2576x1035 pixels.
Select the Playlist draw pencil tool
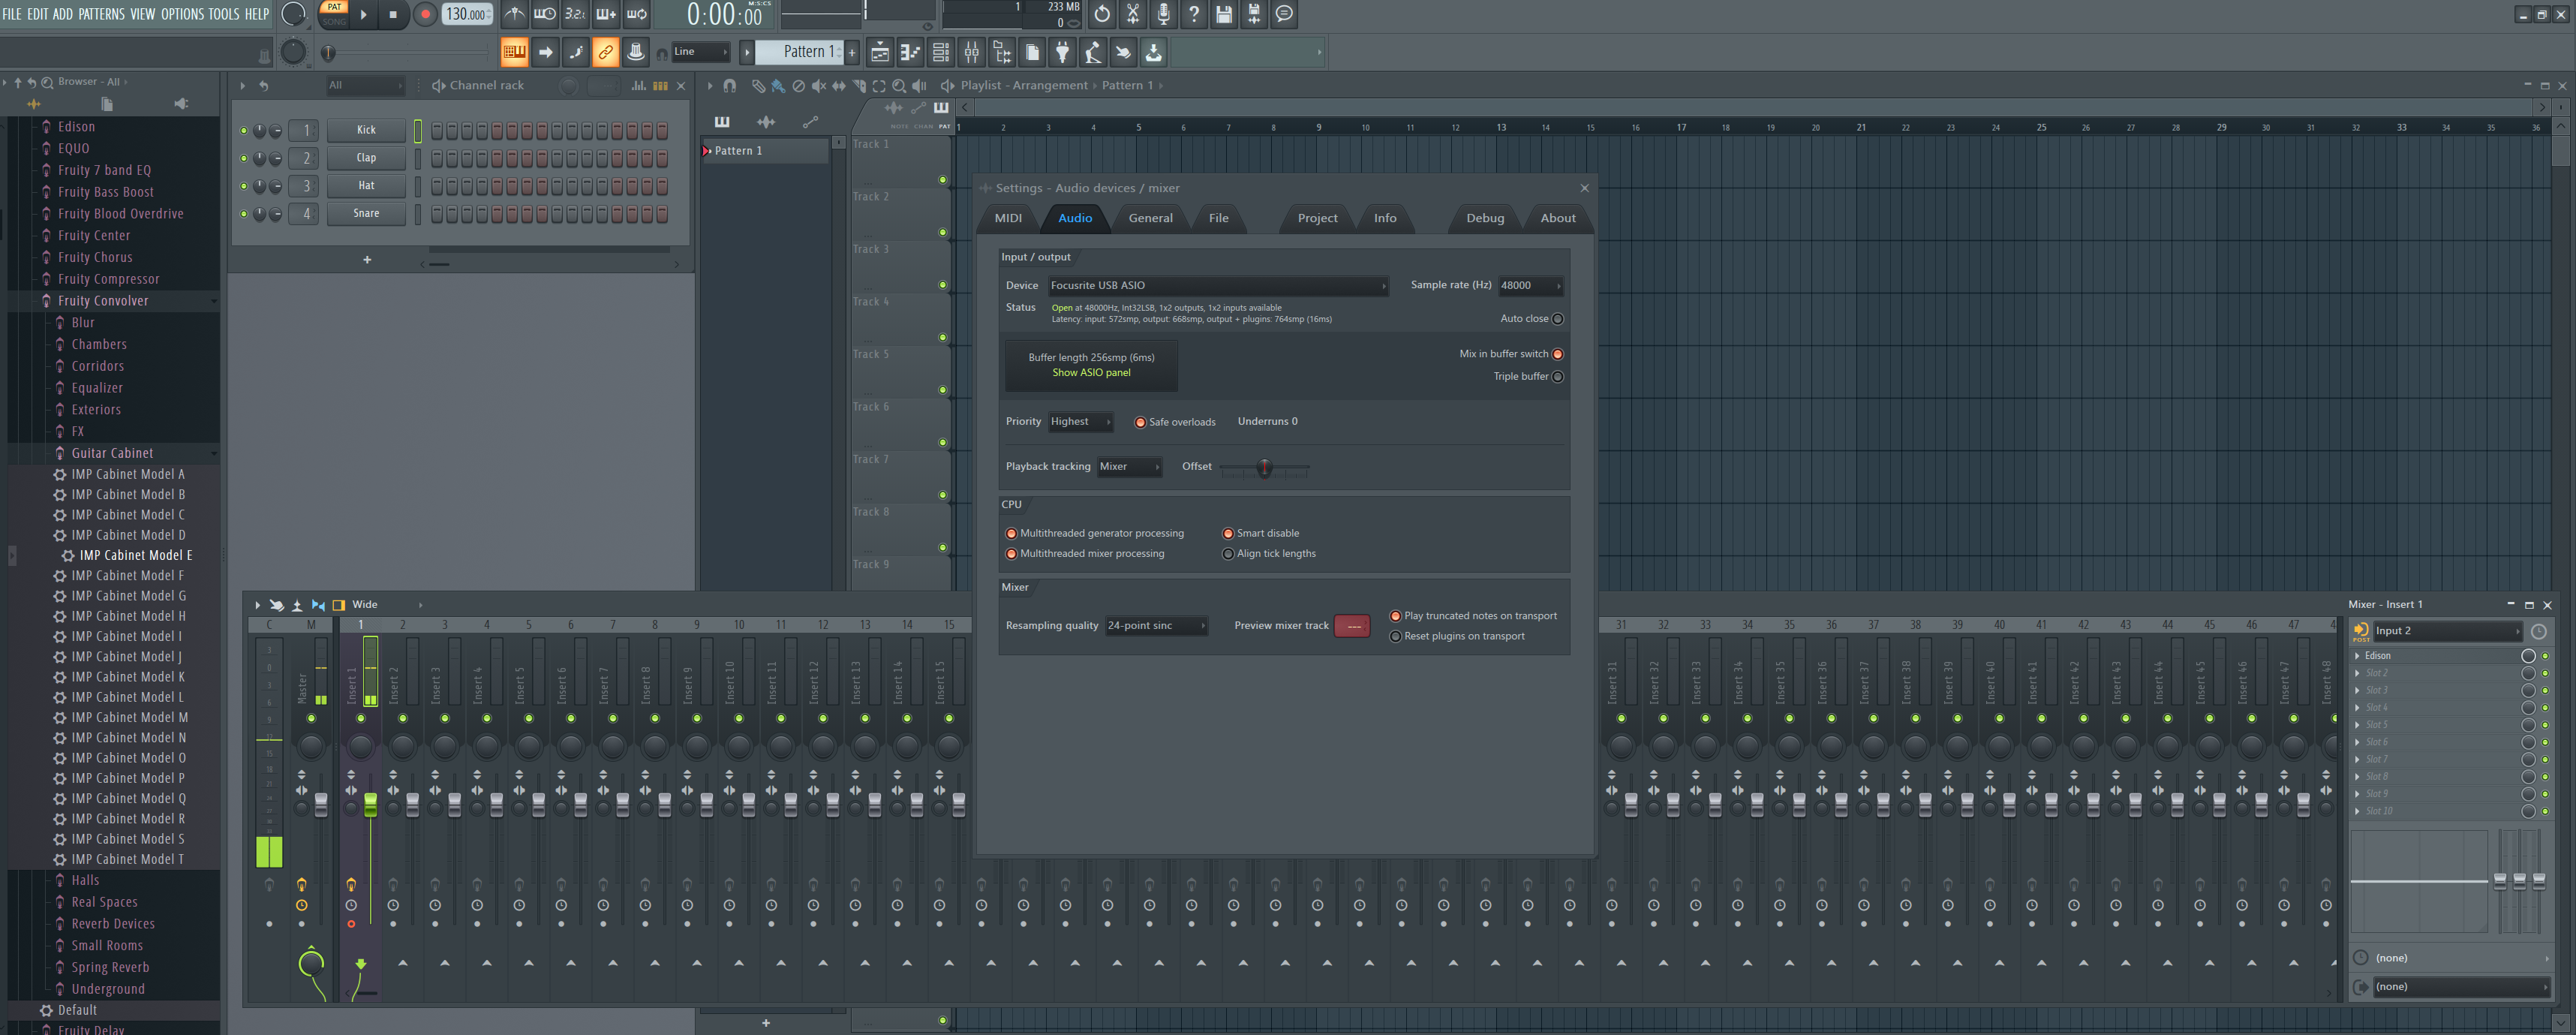click(x=758, y=86)
